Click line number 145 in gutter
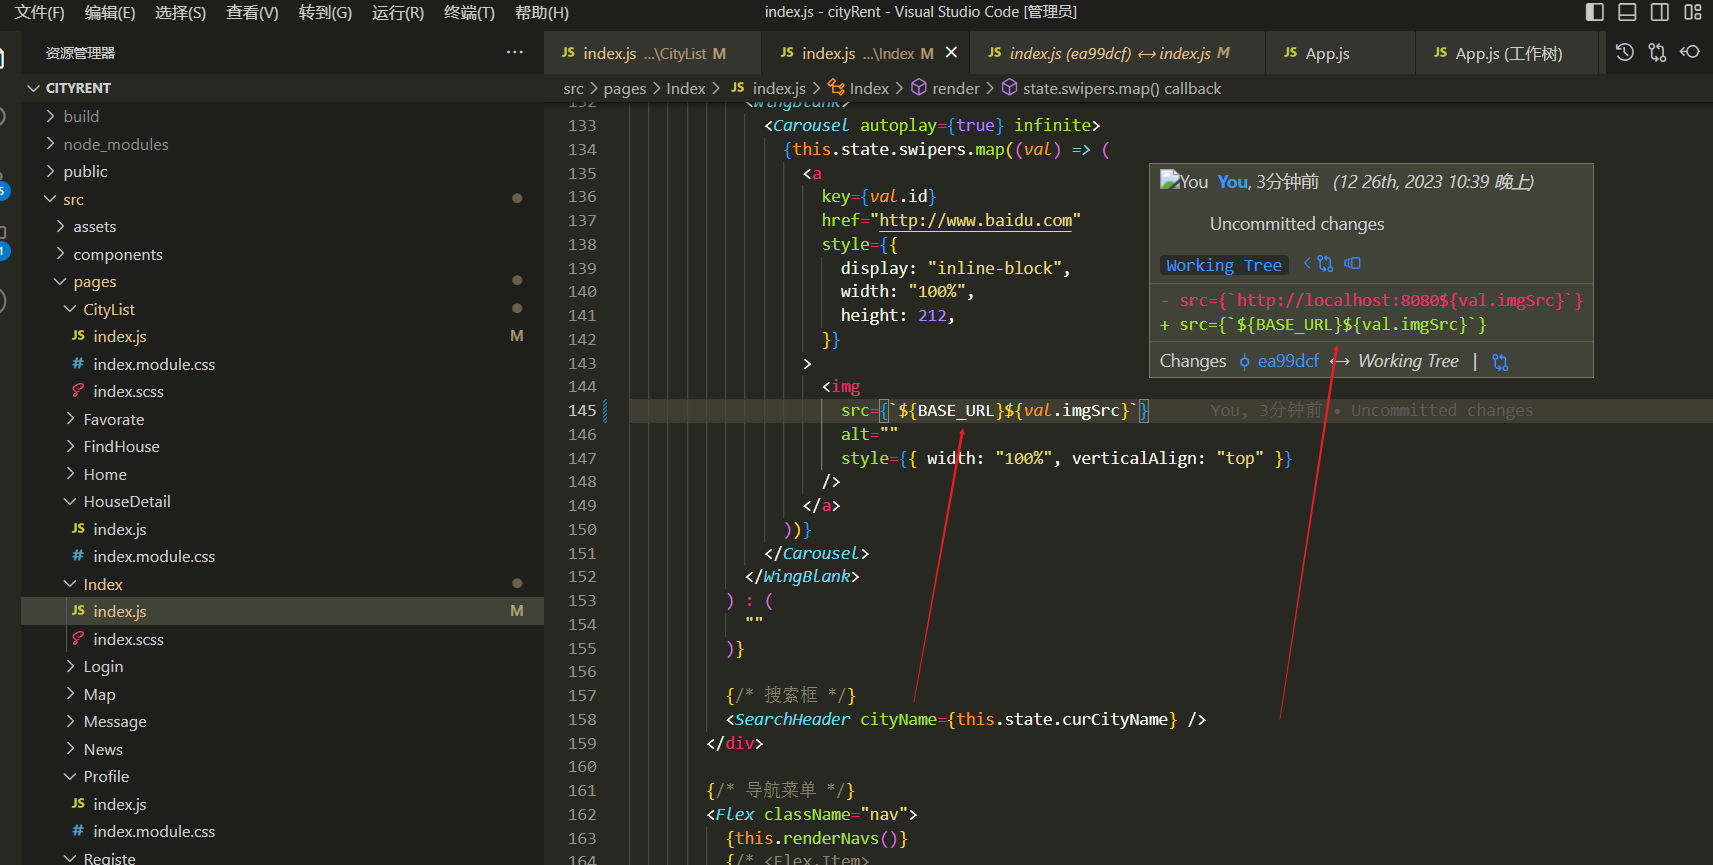The image size is (1713, 865). coord(582,410)
